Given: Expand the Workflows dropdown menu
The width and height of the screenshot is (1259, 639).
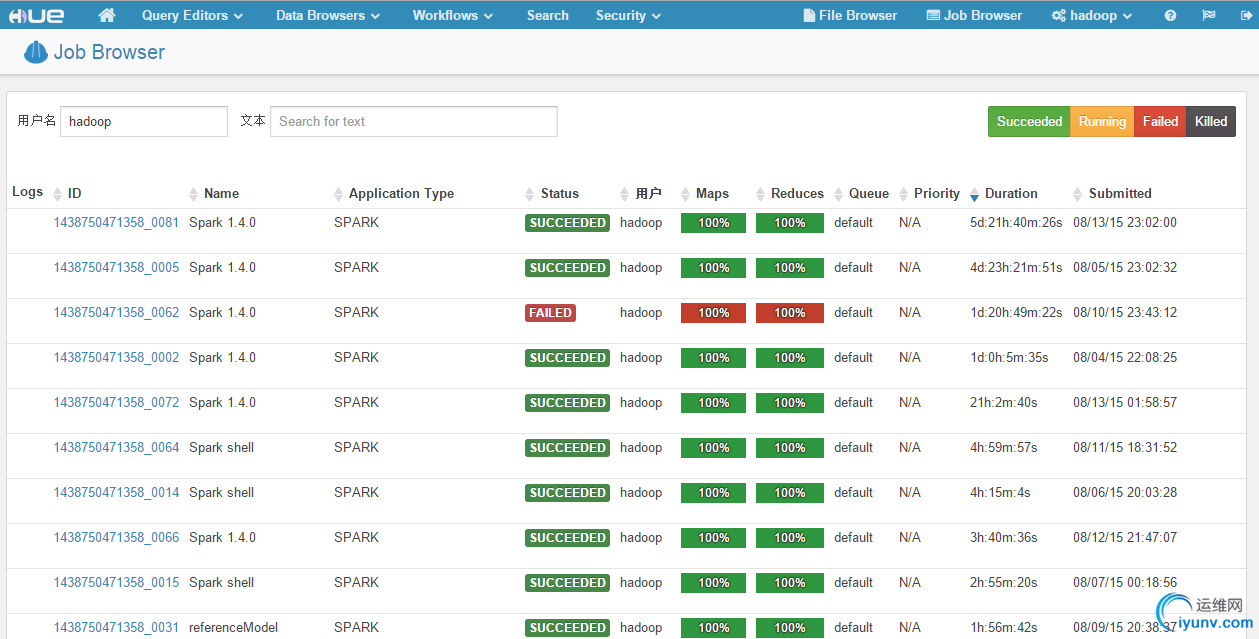Looking at the screenshot, I should point(453,15).
